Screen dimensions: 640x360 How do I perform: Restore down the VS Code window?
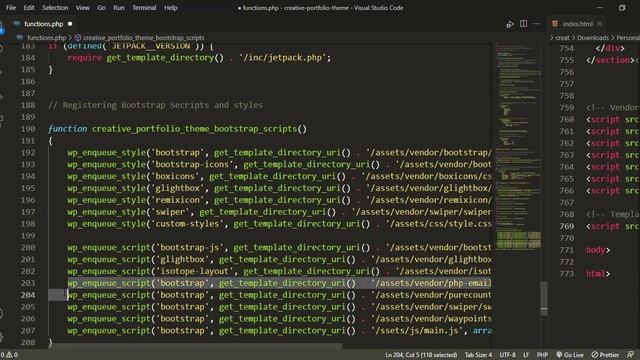(622, 8)
